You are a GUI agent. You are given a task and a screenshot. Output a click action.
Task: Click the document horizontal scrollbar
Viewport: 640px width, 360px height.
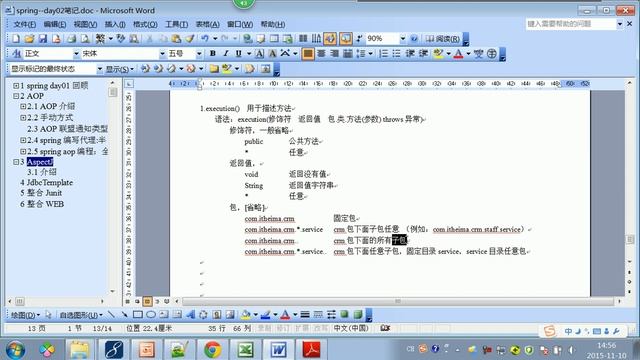tap(398, 302)
